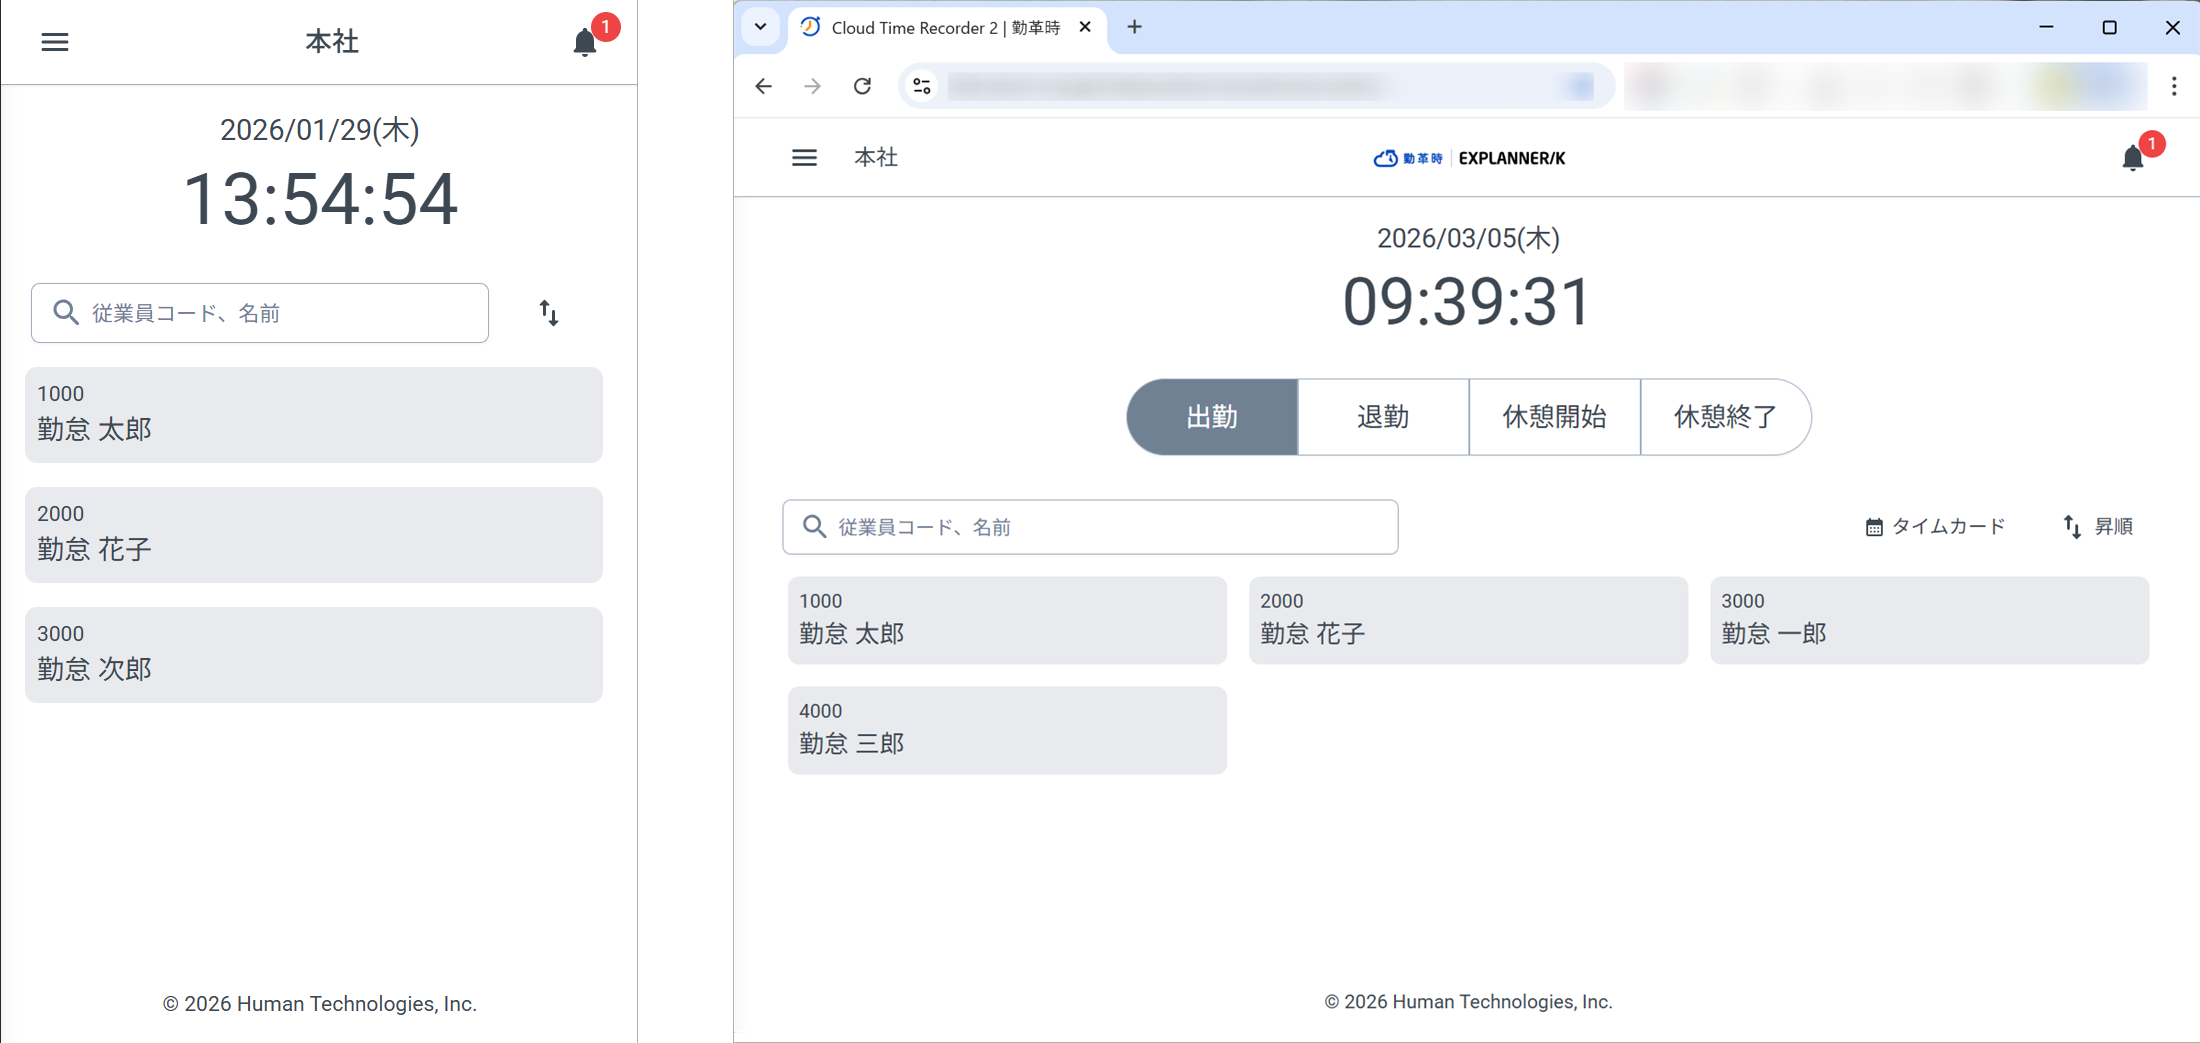Open a new browser tab
Screen dimensions: 2200x1043
tap(1134, 27)
